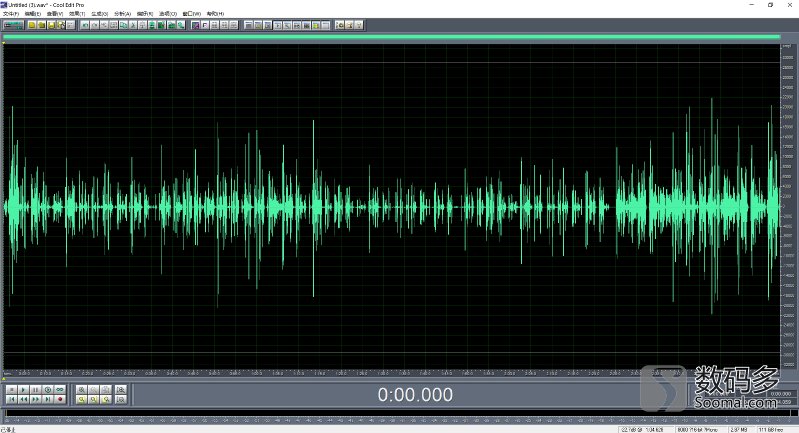Screen dimensions: 799x433
Task: Click the green magnifier icon in the top toolbar
Action: (180, 25)
